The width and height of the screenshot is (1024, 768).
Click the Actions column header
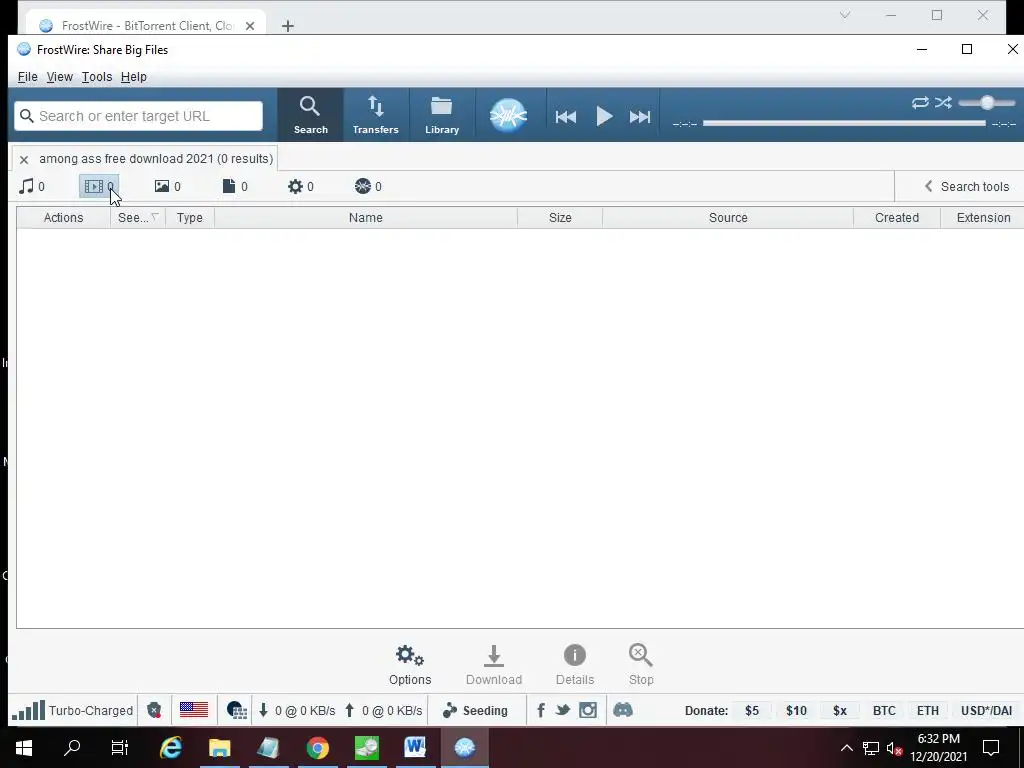63,217
